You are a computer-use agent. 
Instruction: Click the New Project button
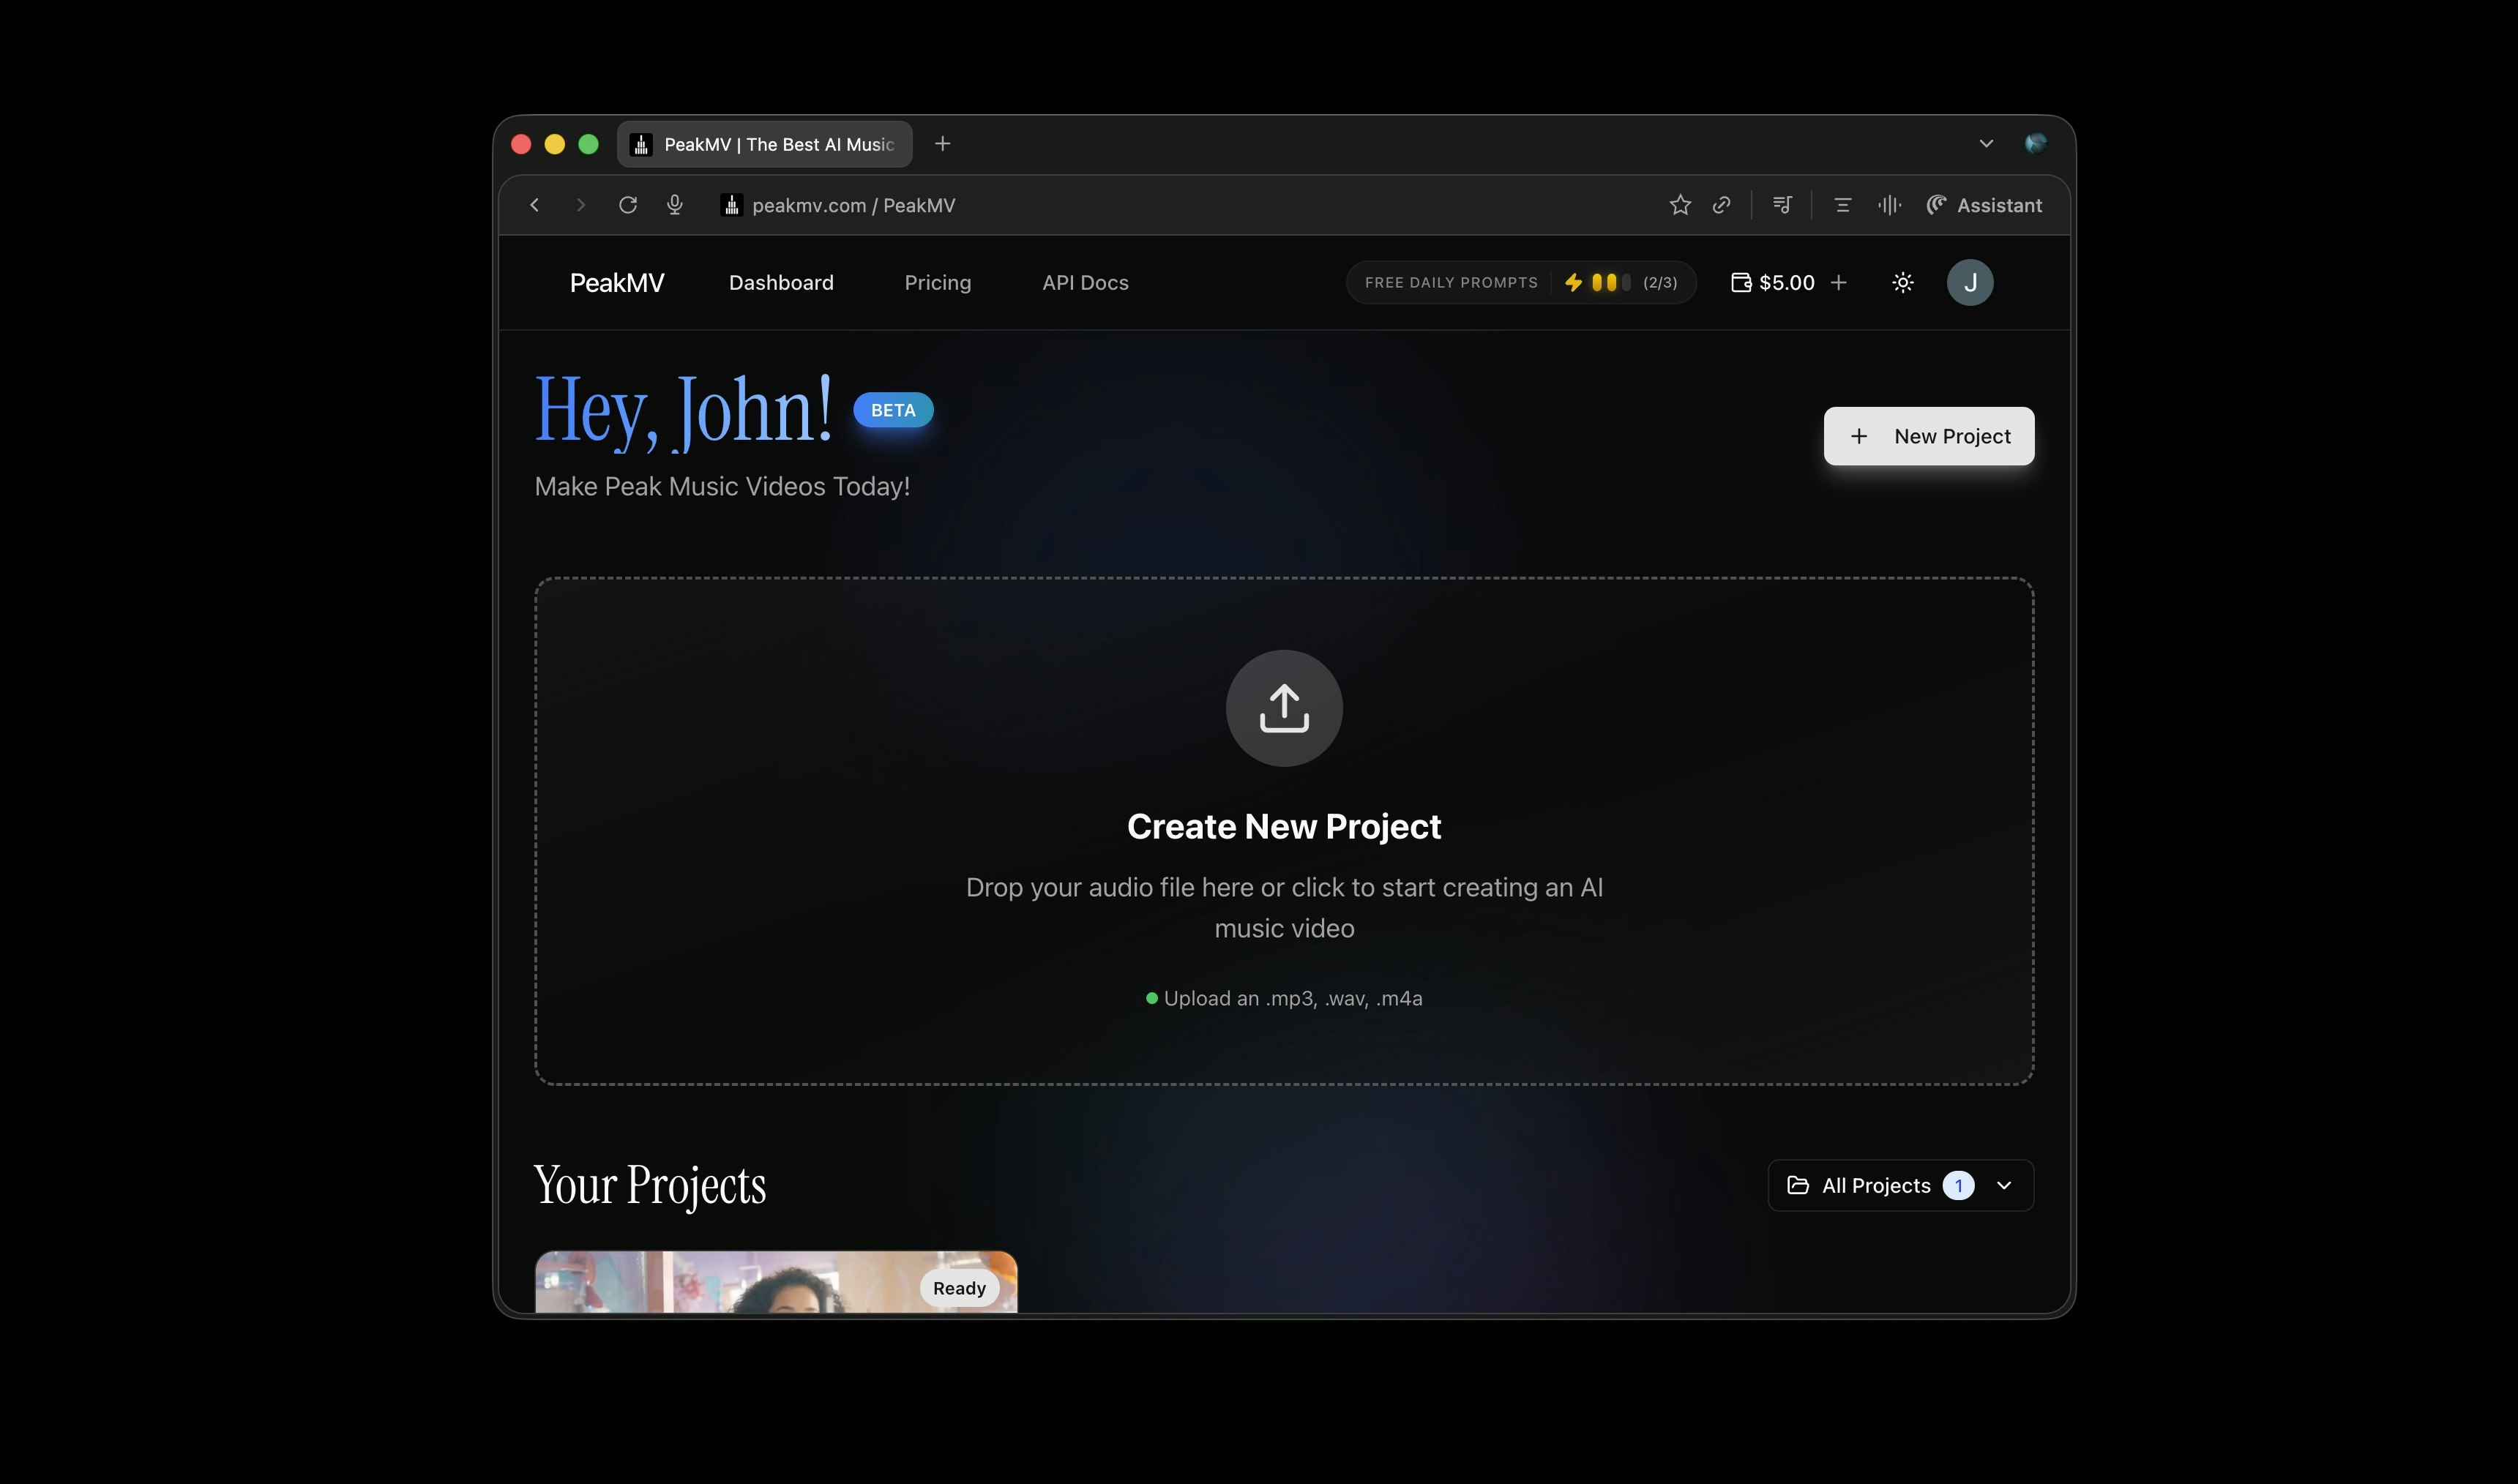(1928, 436)
